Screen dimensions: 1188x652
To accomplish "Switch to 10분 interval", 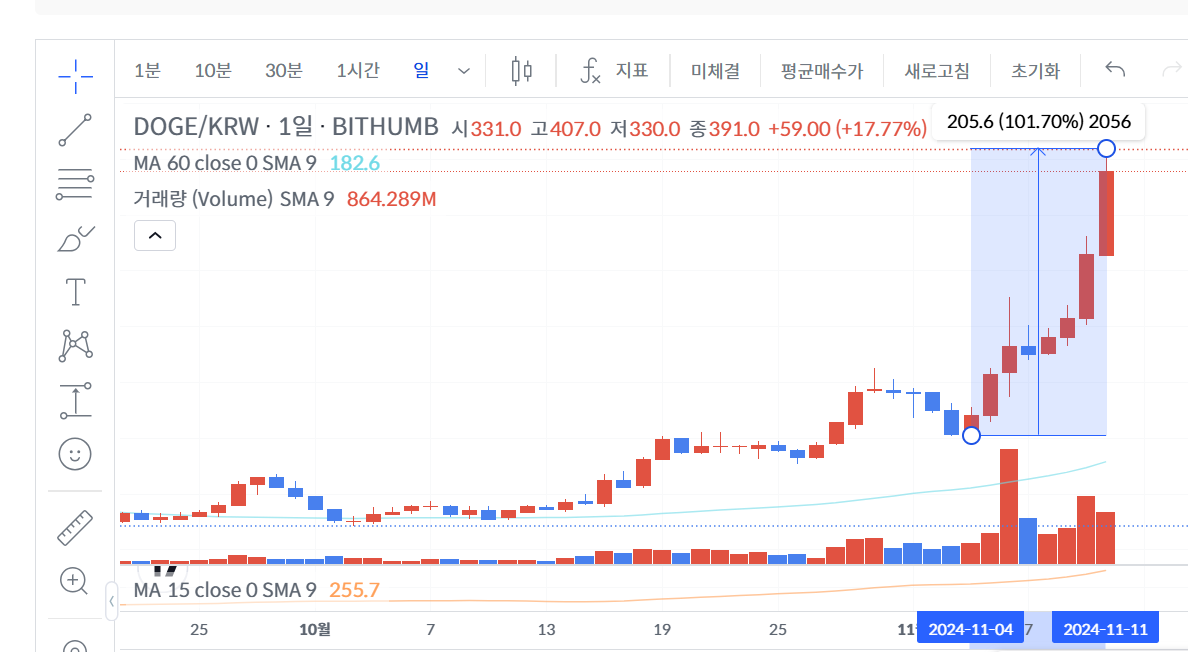I will point(213,70).
